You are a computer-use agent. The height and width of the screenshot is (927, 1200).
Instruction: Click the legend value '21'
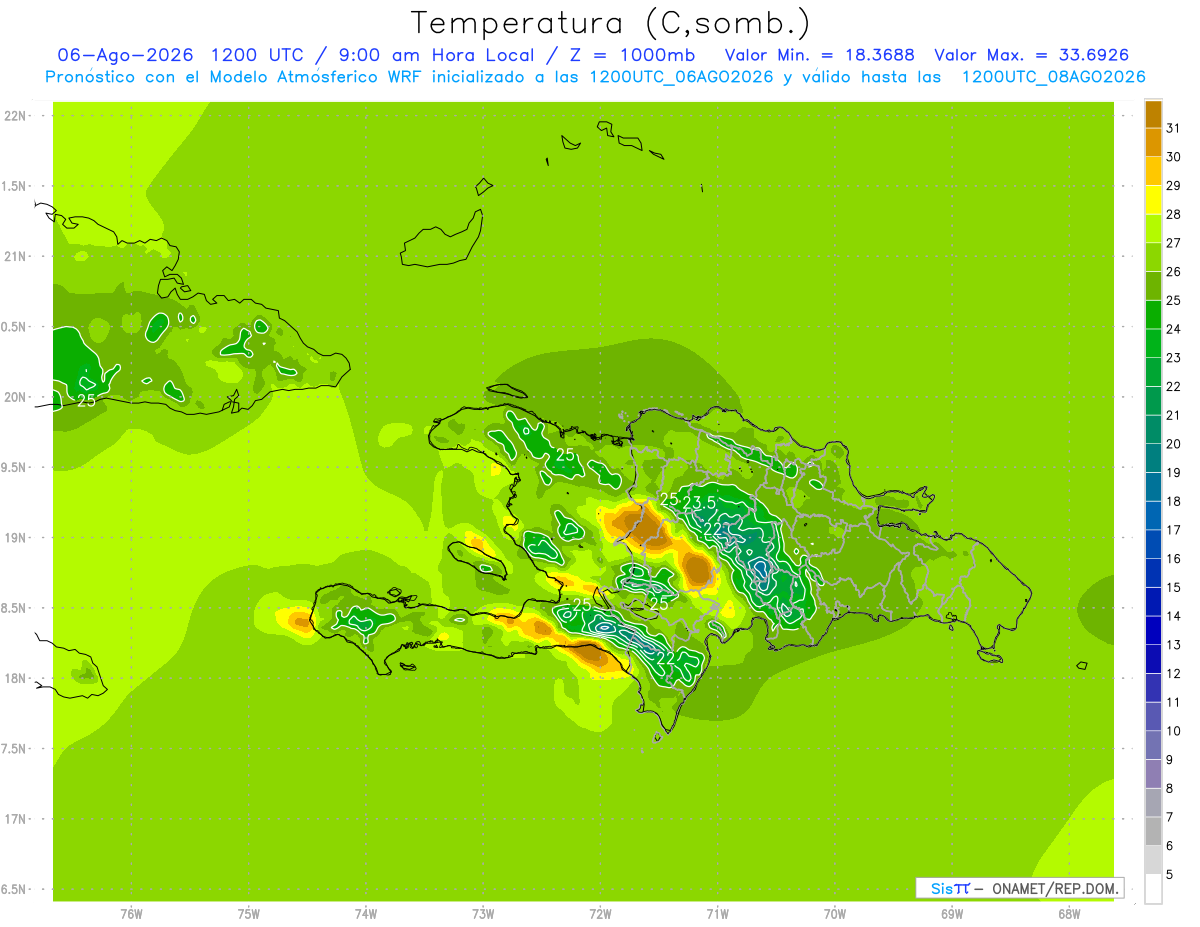coord(1173,415)
